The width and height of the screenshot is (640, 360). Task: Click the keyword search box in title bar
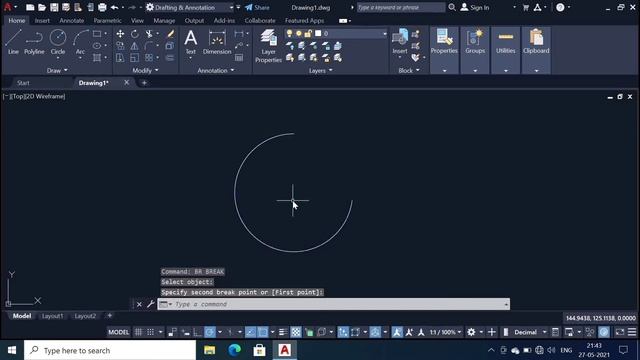400,7
